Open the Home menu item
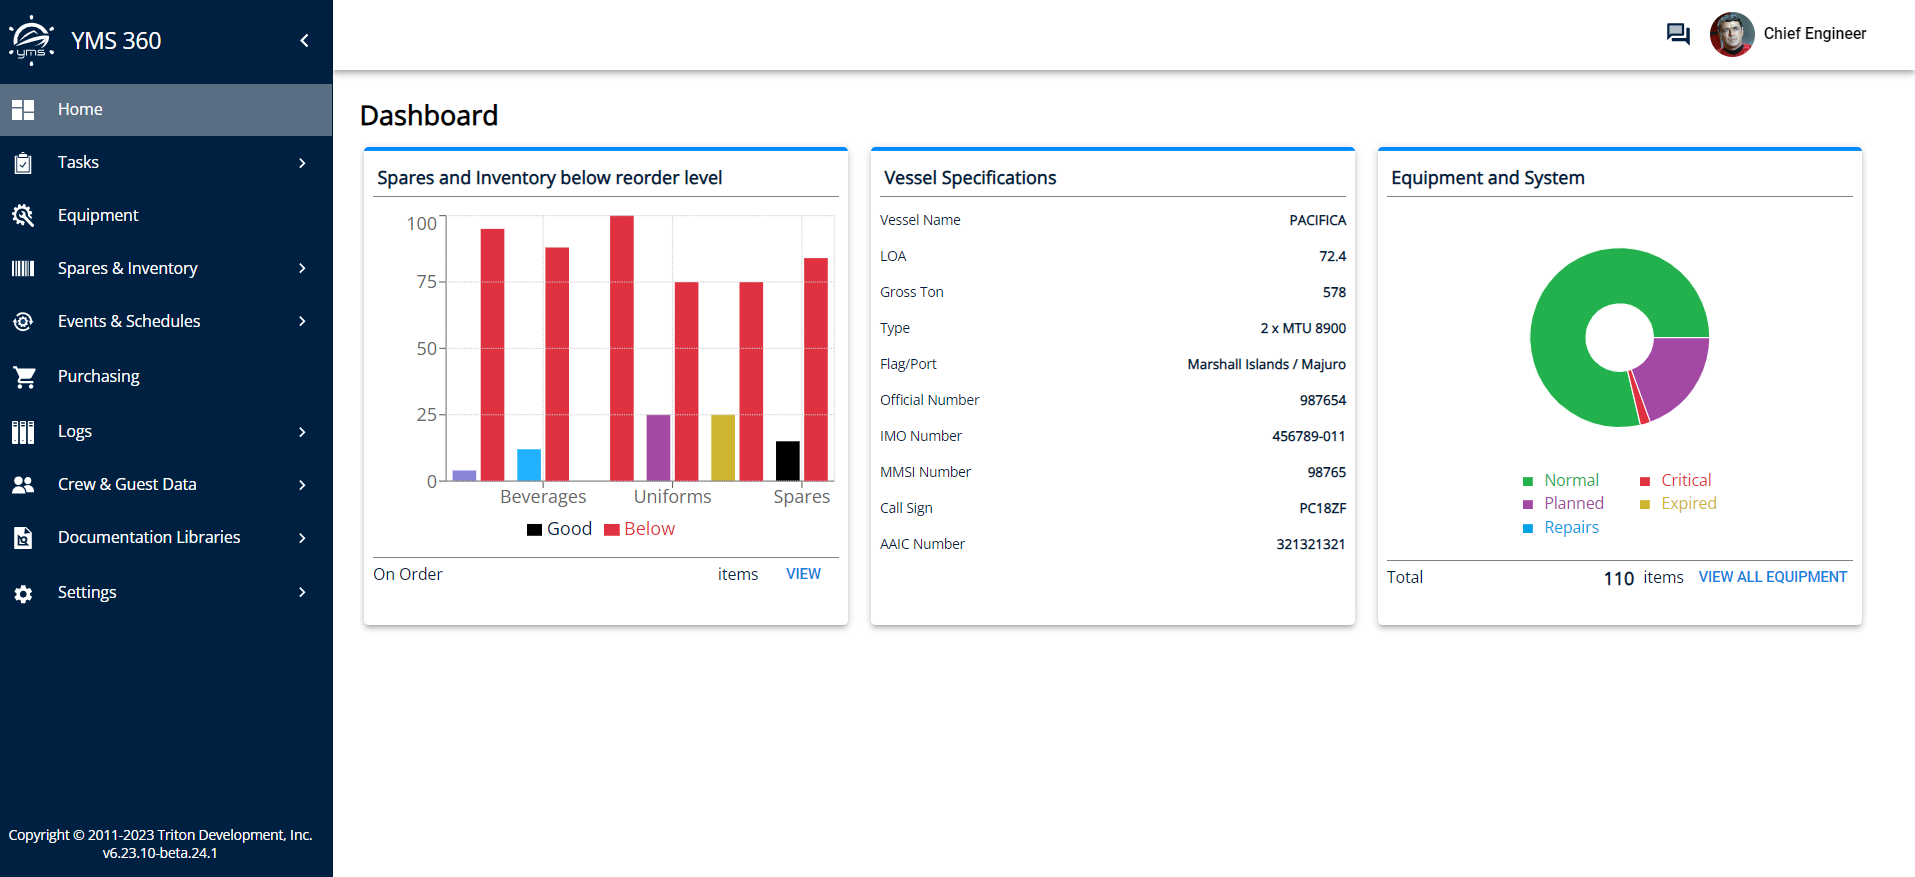This screenshot has width=1915, height=877. 80,110
